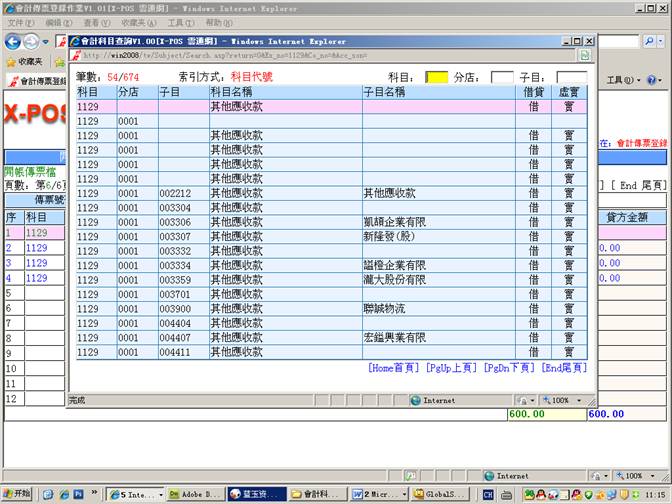
Task: Go to [Home首頁] in the popup
Action: coord(393,368)
